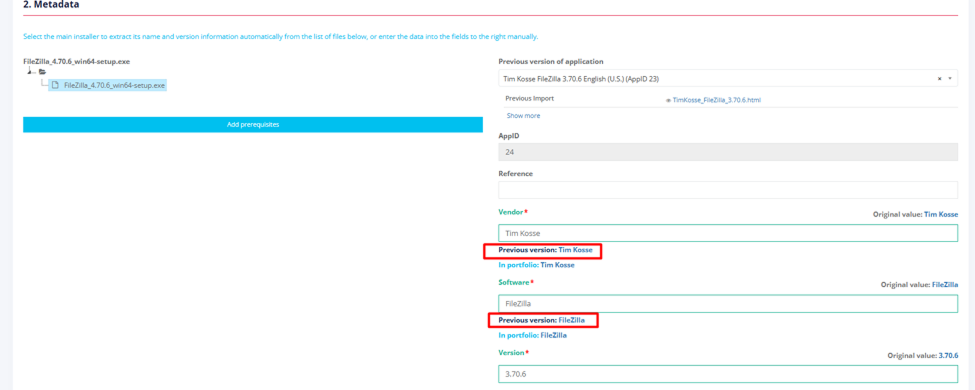The width and height of the screenshot is (975, 390).
Task: Click the Vendor input containing Tim Kosse
Action: point(728,233)
